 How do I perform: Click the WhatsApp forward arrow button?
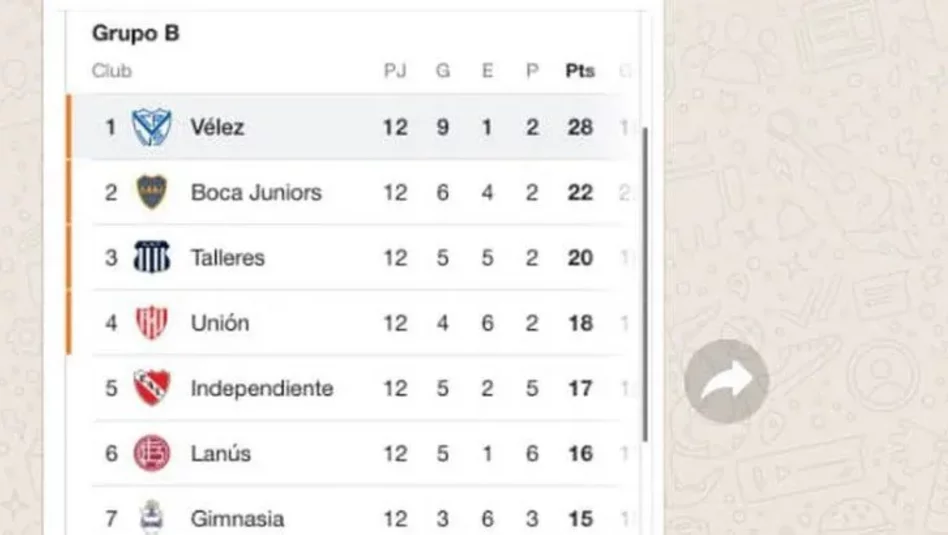[x=726, y=381]
